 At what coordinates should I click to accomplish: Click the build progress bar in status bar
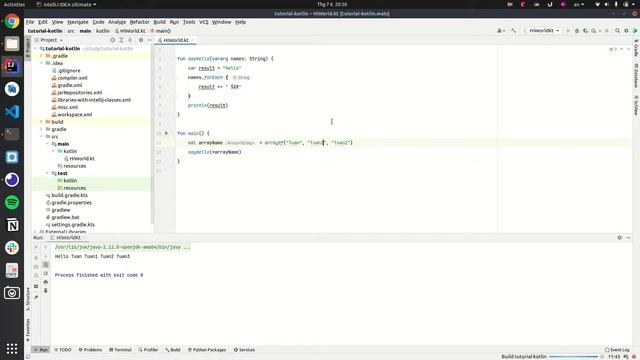[x=573, y=357]
